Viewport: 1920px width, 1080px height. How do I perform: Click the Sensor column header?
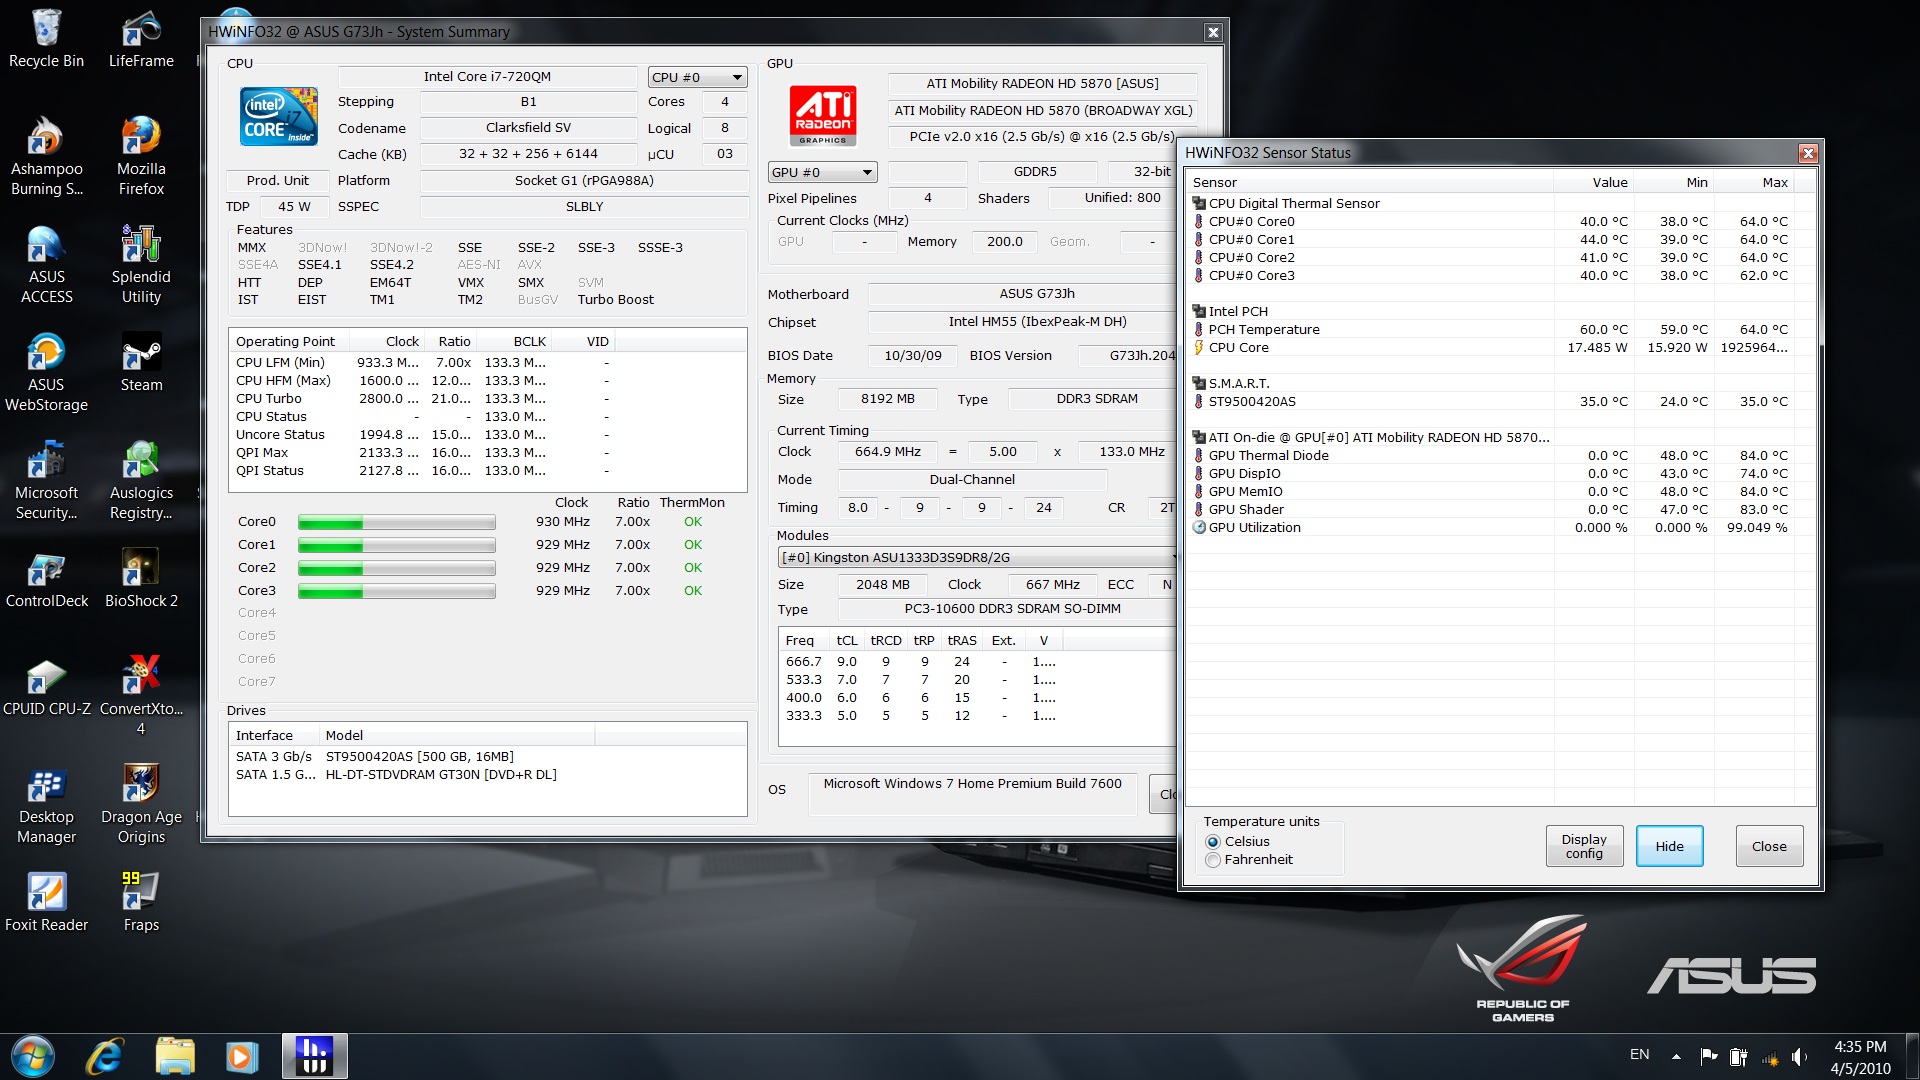[1369, 182]
